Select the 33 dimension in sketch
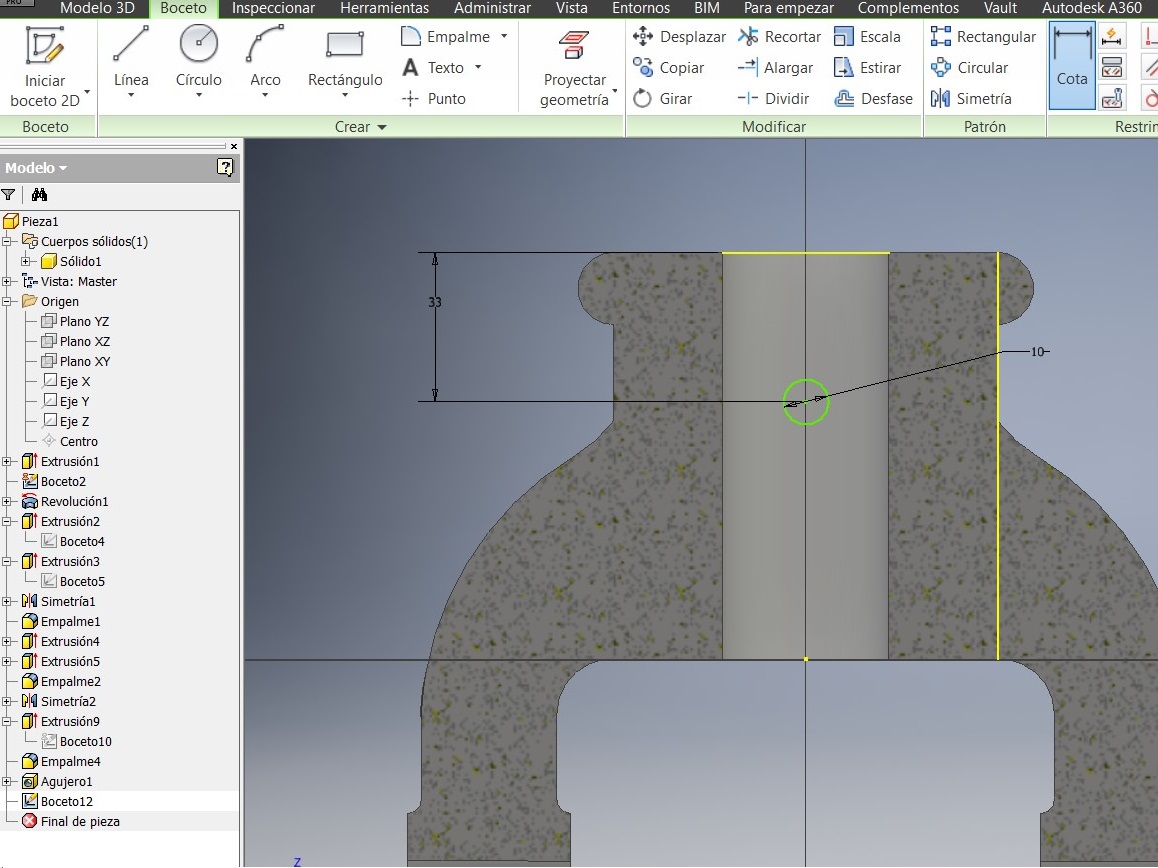This screenshot has width=1158, height=868. point(435,302)
